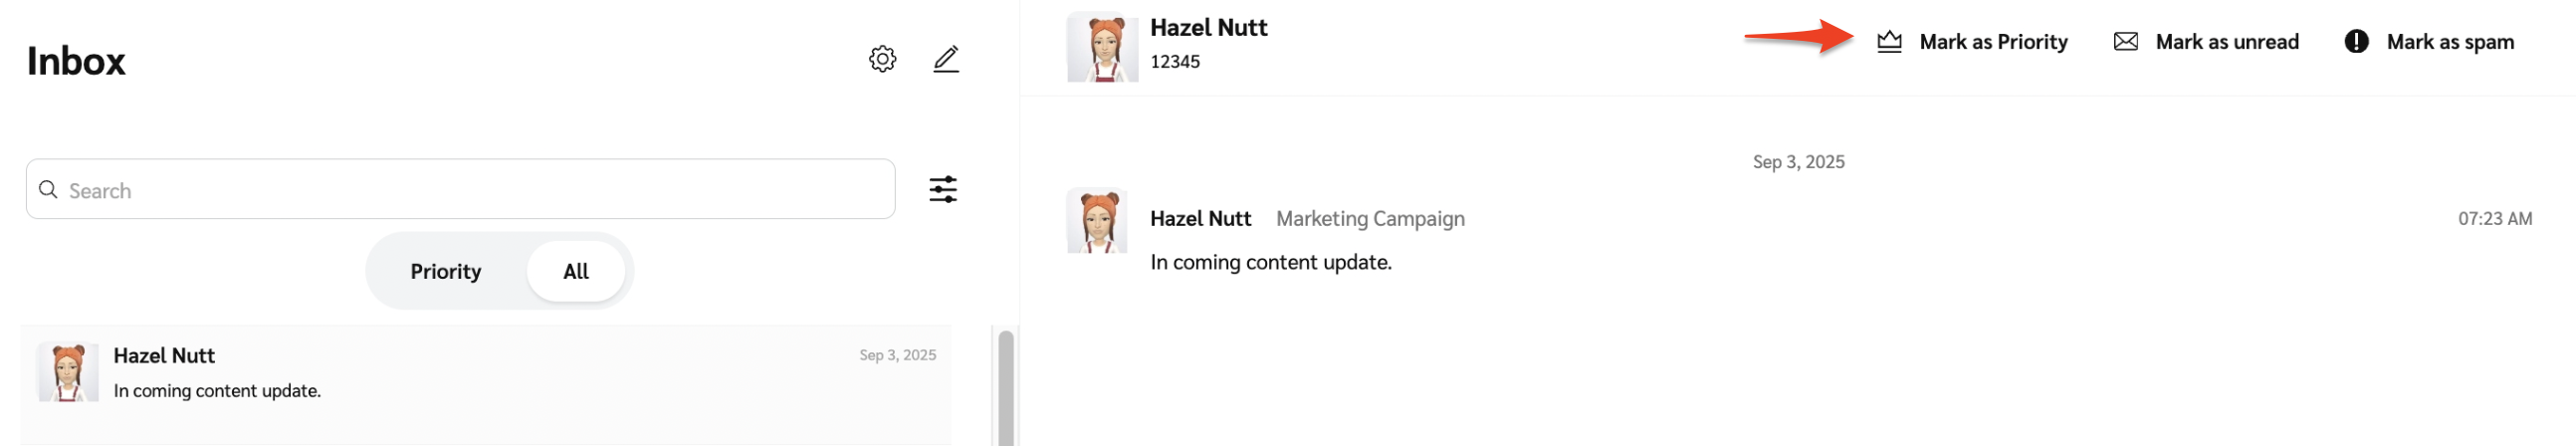Switch to the Priority tab
2576x446 pixels.
(446, 271)
